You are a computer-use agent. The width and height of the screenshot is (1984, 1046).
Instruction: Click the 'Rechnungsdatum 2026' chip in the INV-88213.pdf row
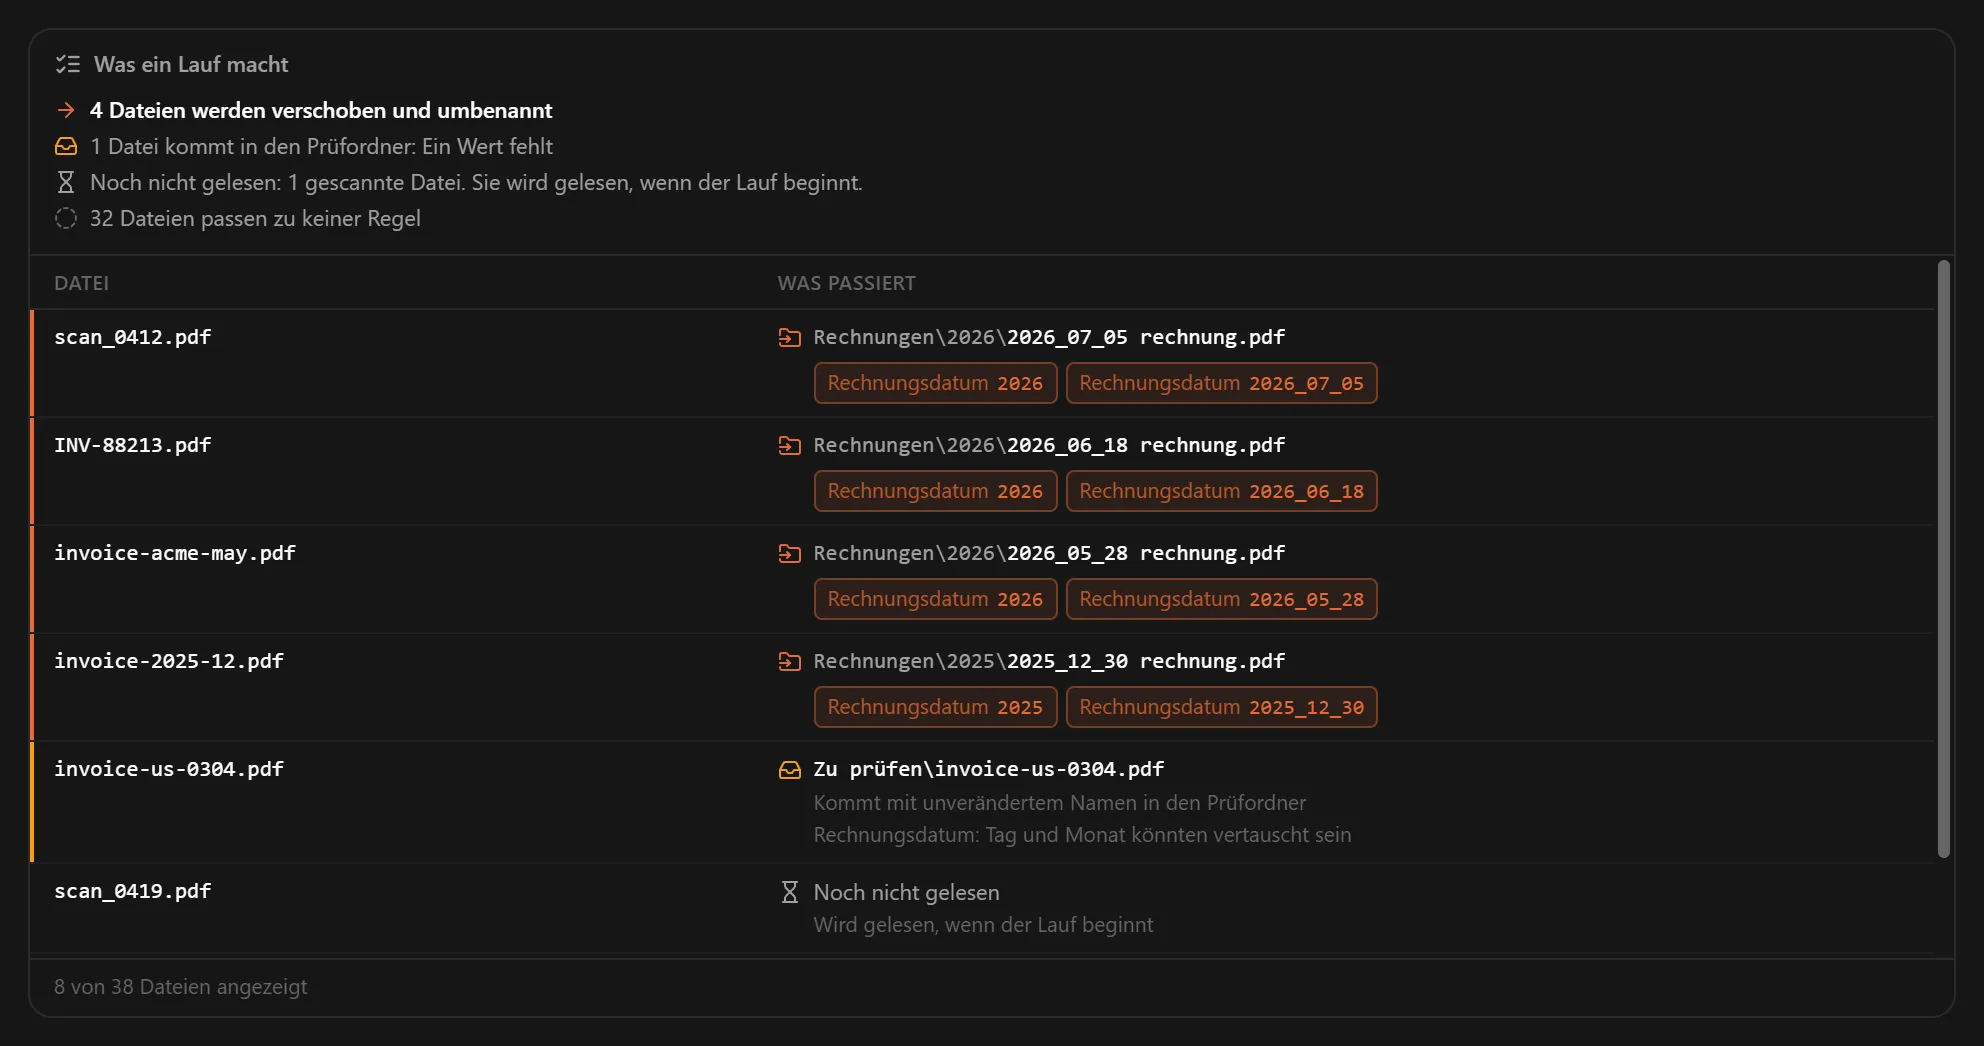pos(935,491)
